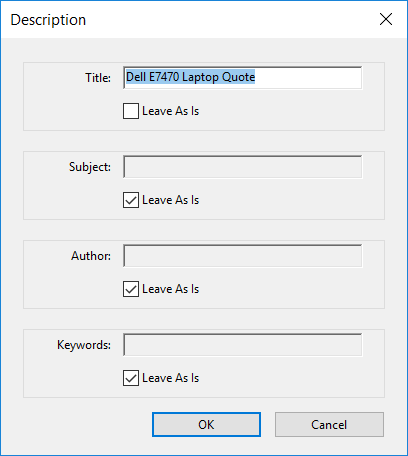408x456 pixels.
Task: Click the Keywords text field
Action: pos(243,345)
